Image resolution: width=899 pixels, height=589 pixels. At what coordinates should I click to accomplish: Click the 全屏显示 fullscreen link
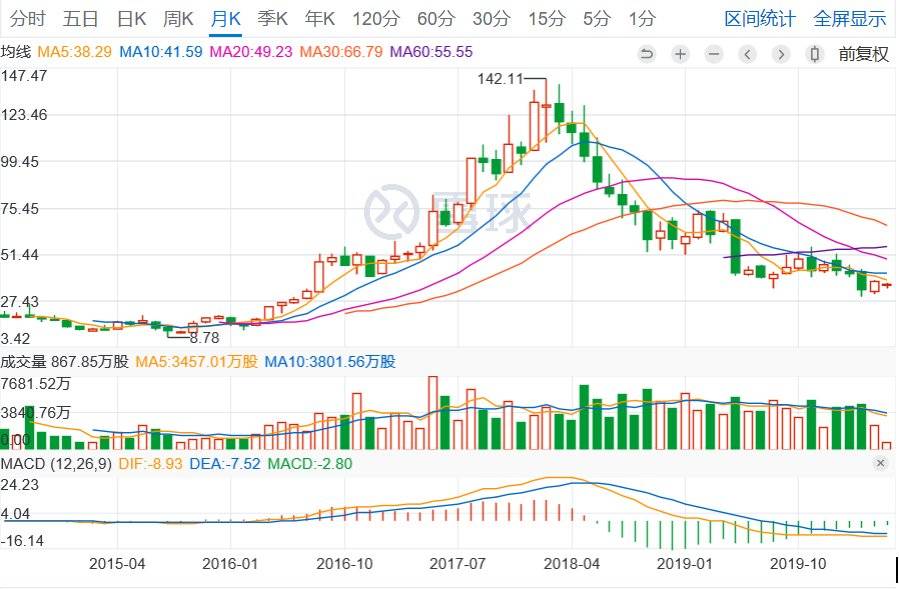point(850,18)
